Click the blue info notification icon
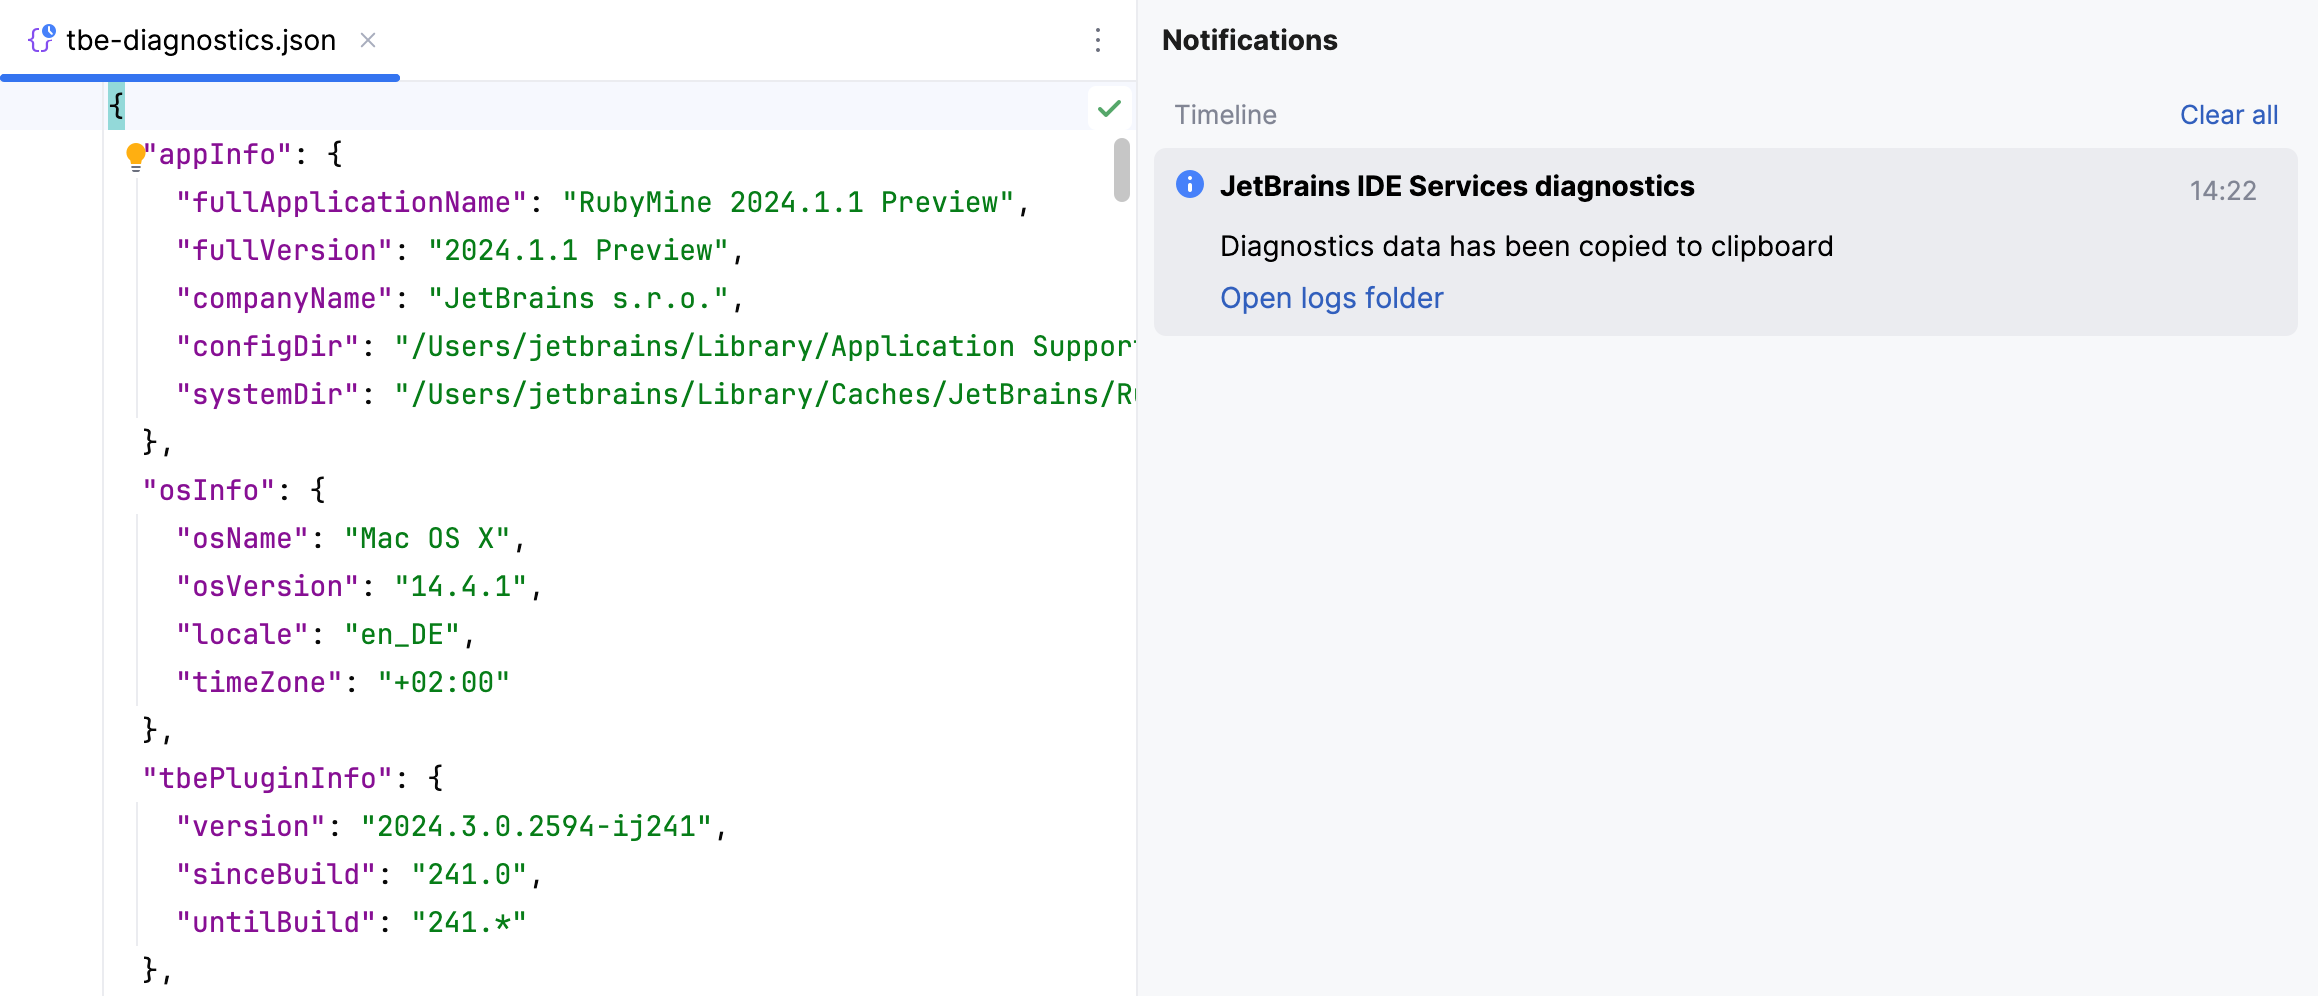 tap(1189, 184)
